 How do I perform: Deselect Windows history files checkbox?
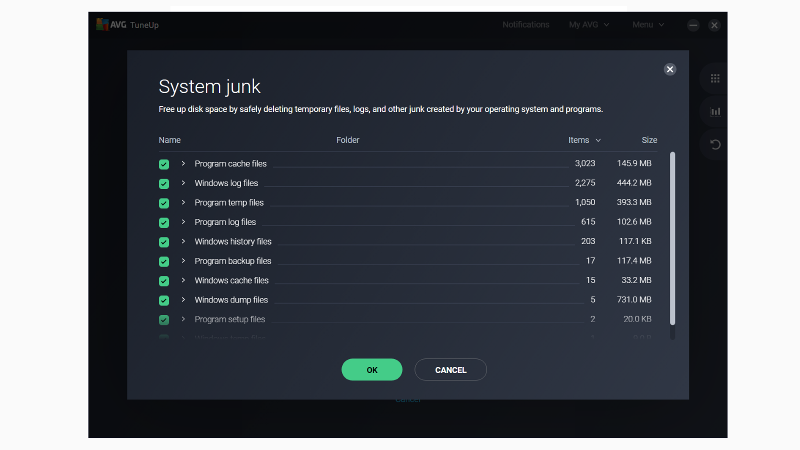164,242
